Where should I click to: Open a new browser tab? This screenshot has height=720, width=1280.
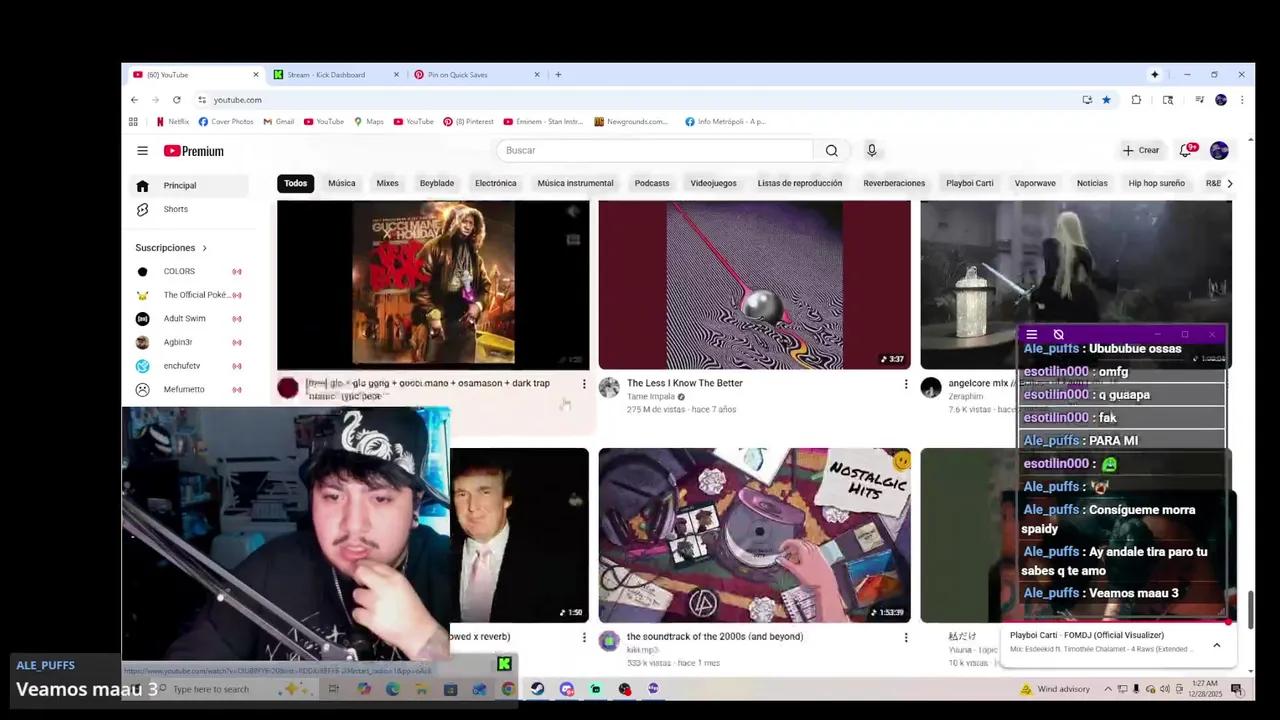pyautogui.click(x=558, y=75)
